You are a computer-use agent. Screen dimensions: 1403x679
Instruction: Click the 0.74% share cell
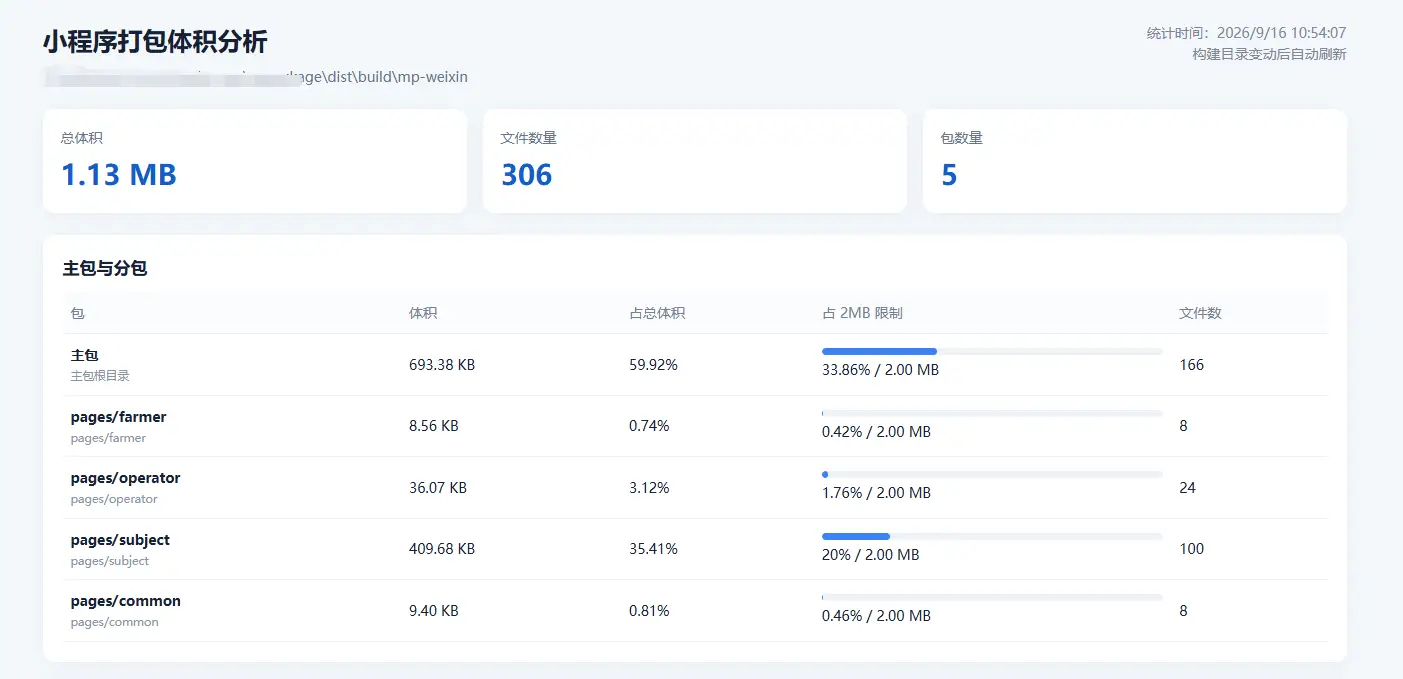coord(649,426)
